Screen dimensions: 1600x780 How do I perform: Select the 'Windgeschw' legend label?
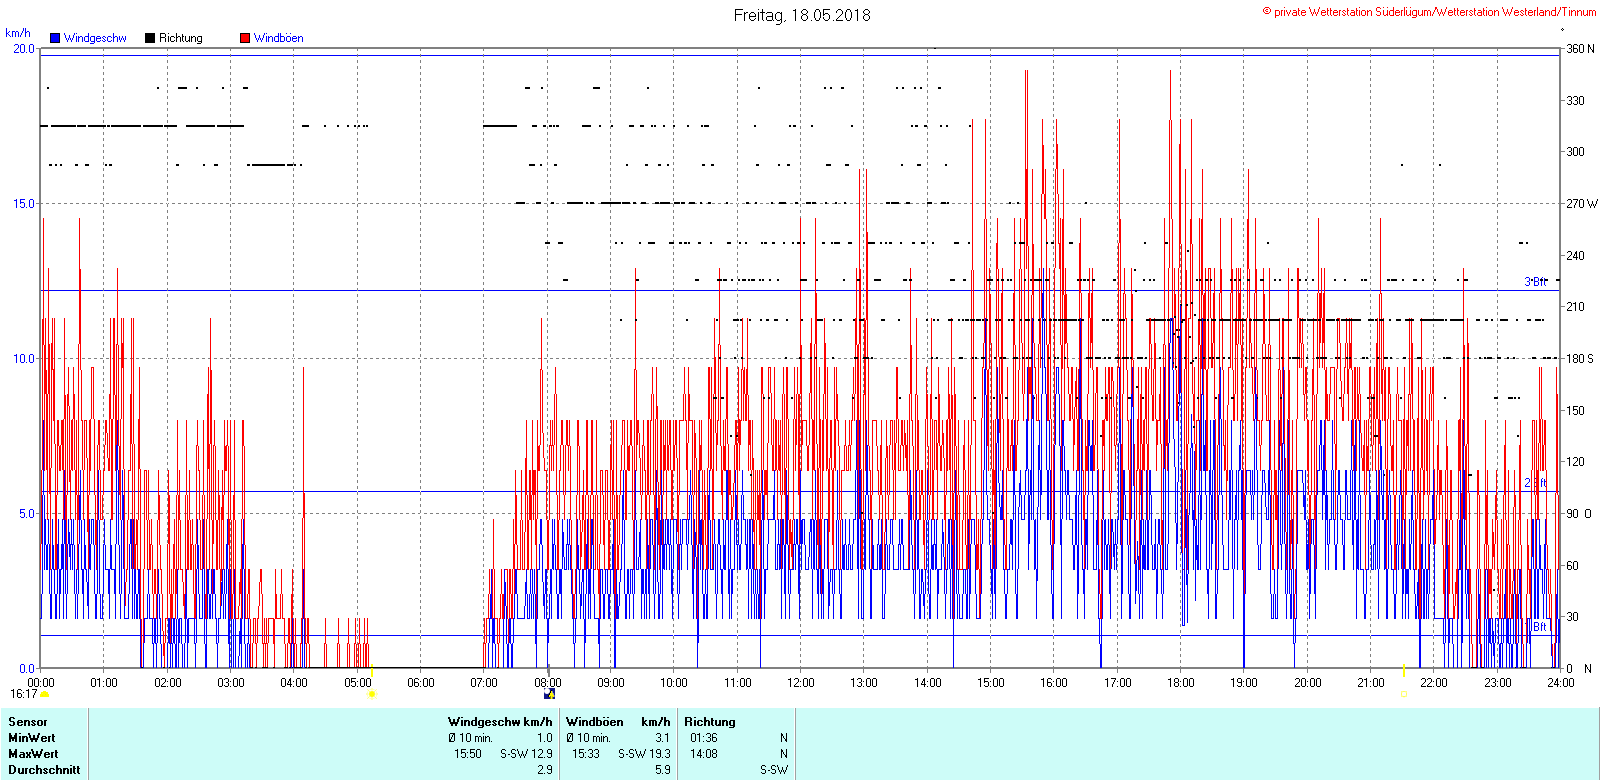(x=95, y=38)
